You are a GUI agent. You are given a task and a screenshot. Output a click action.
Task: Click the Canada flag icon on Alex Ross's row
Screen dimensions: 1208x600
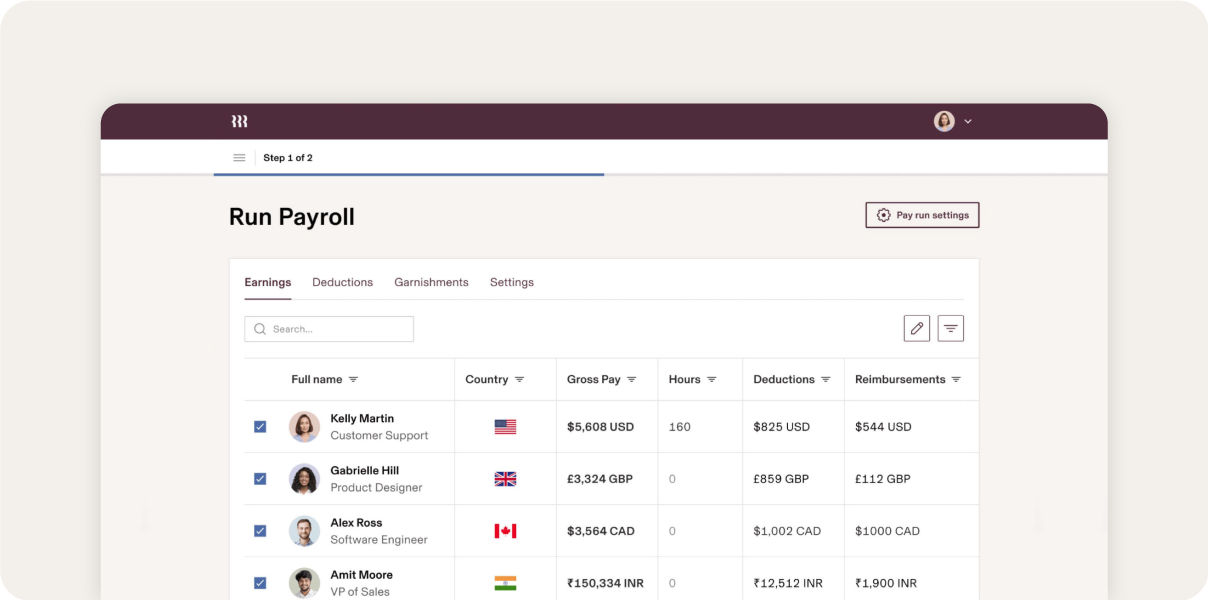[504, 530]
